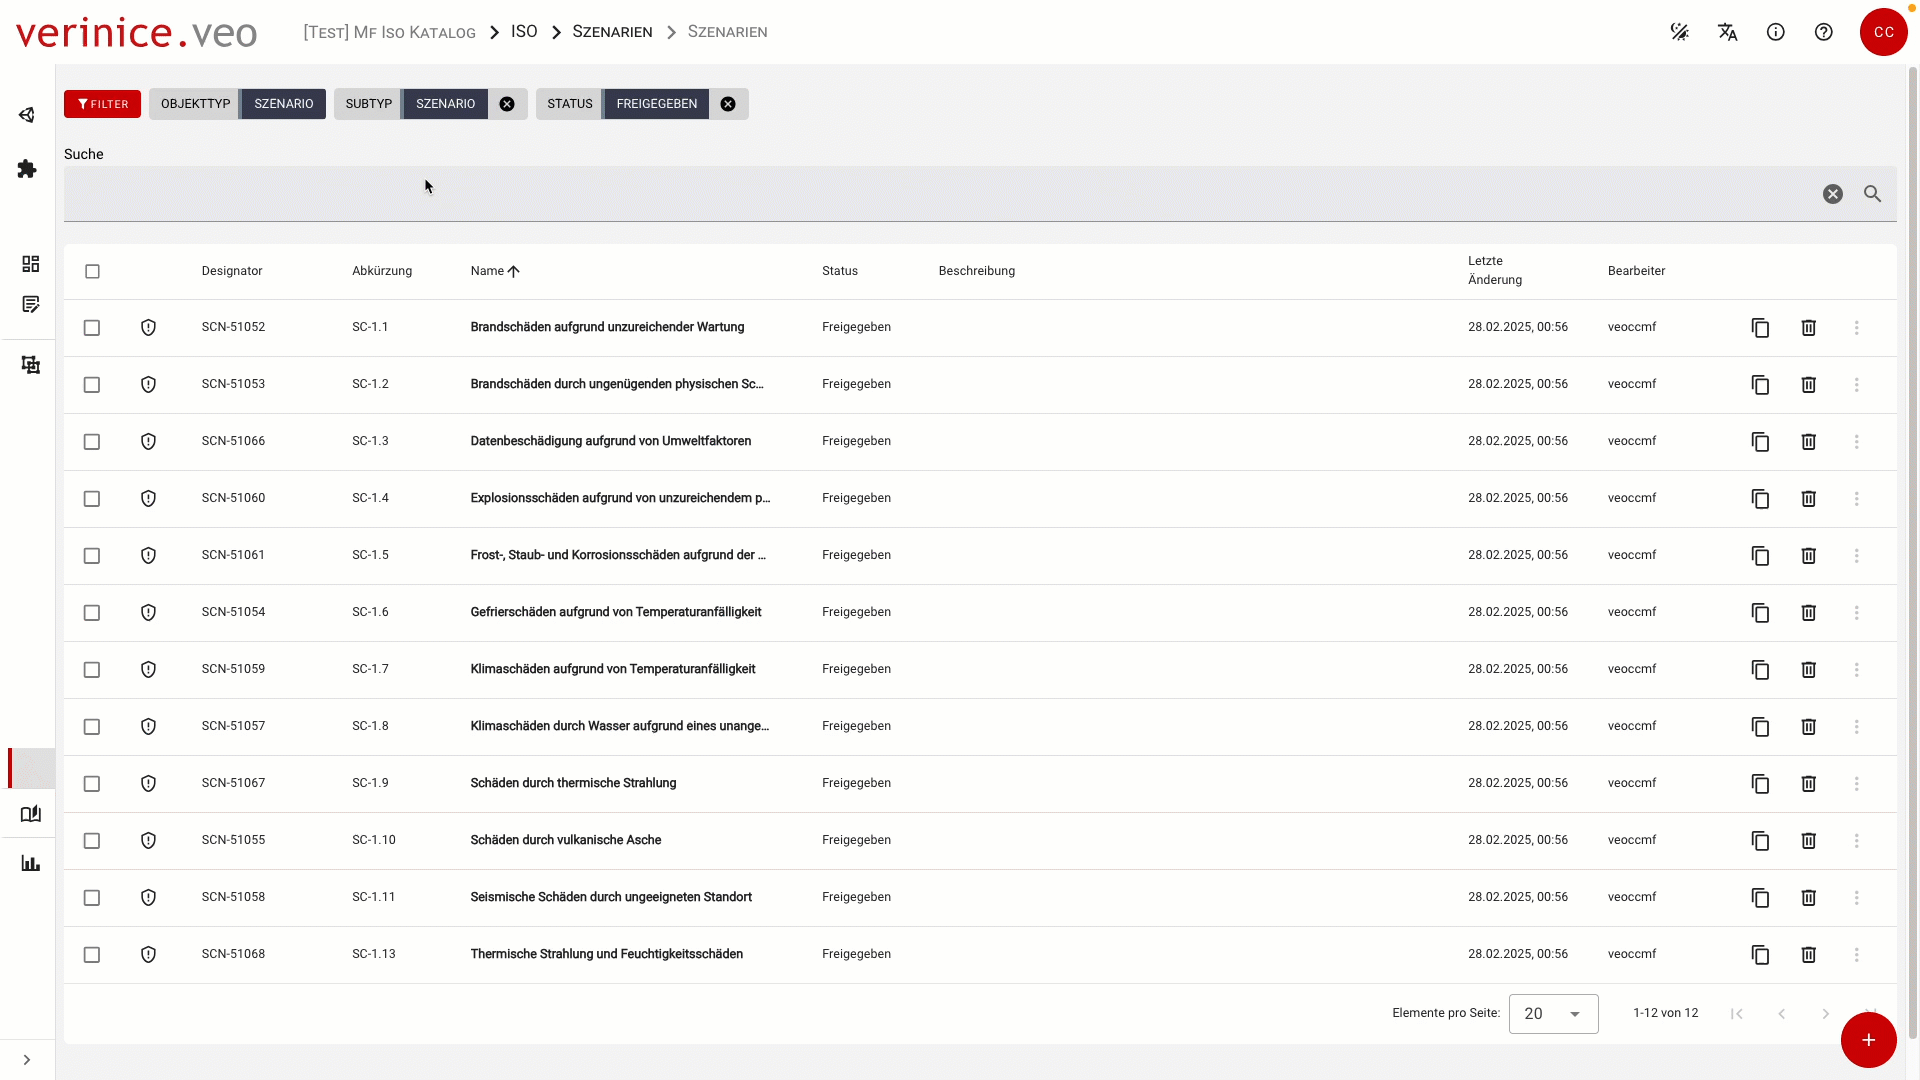The image size is (1920, 1080).
Task: Remove the Status Freigegeben filter chip
Action: point(728,104)
